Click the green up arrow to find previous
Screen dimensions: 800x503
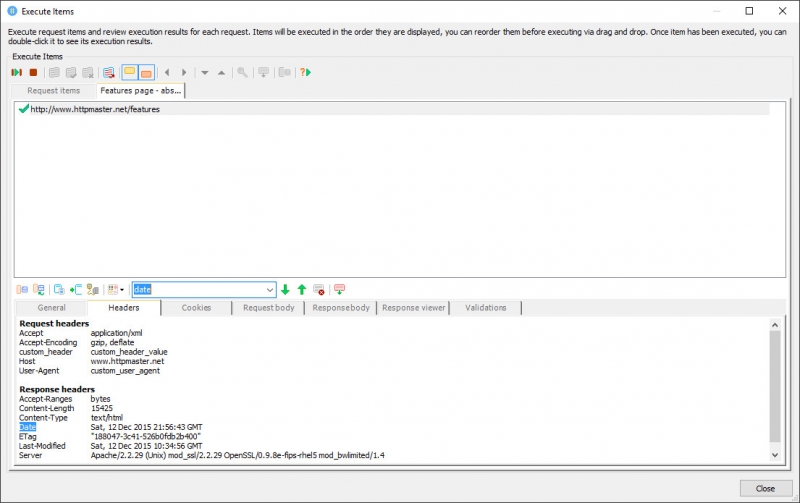pyautogui.click(x=302, y=290)
